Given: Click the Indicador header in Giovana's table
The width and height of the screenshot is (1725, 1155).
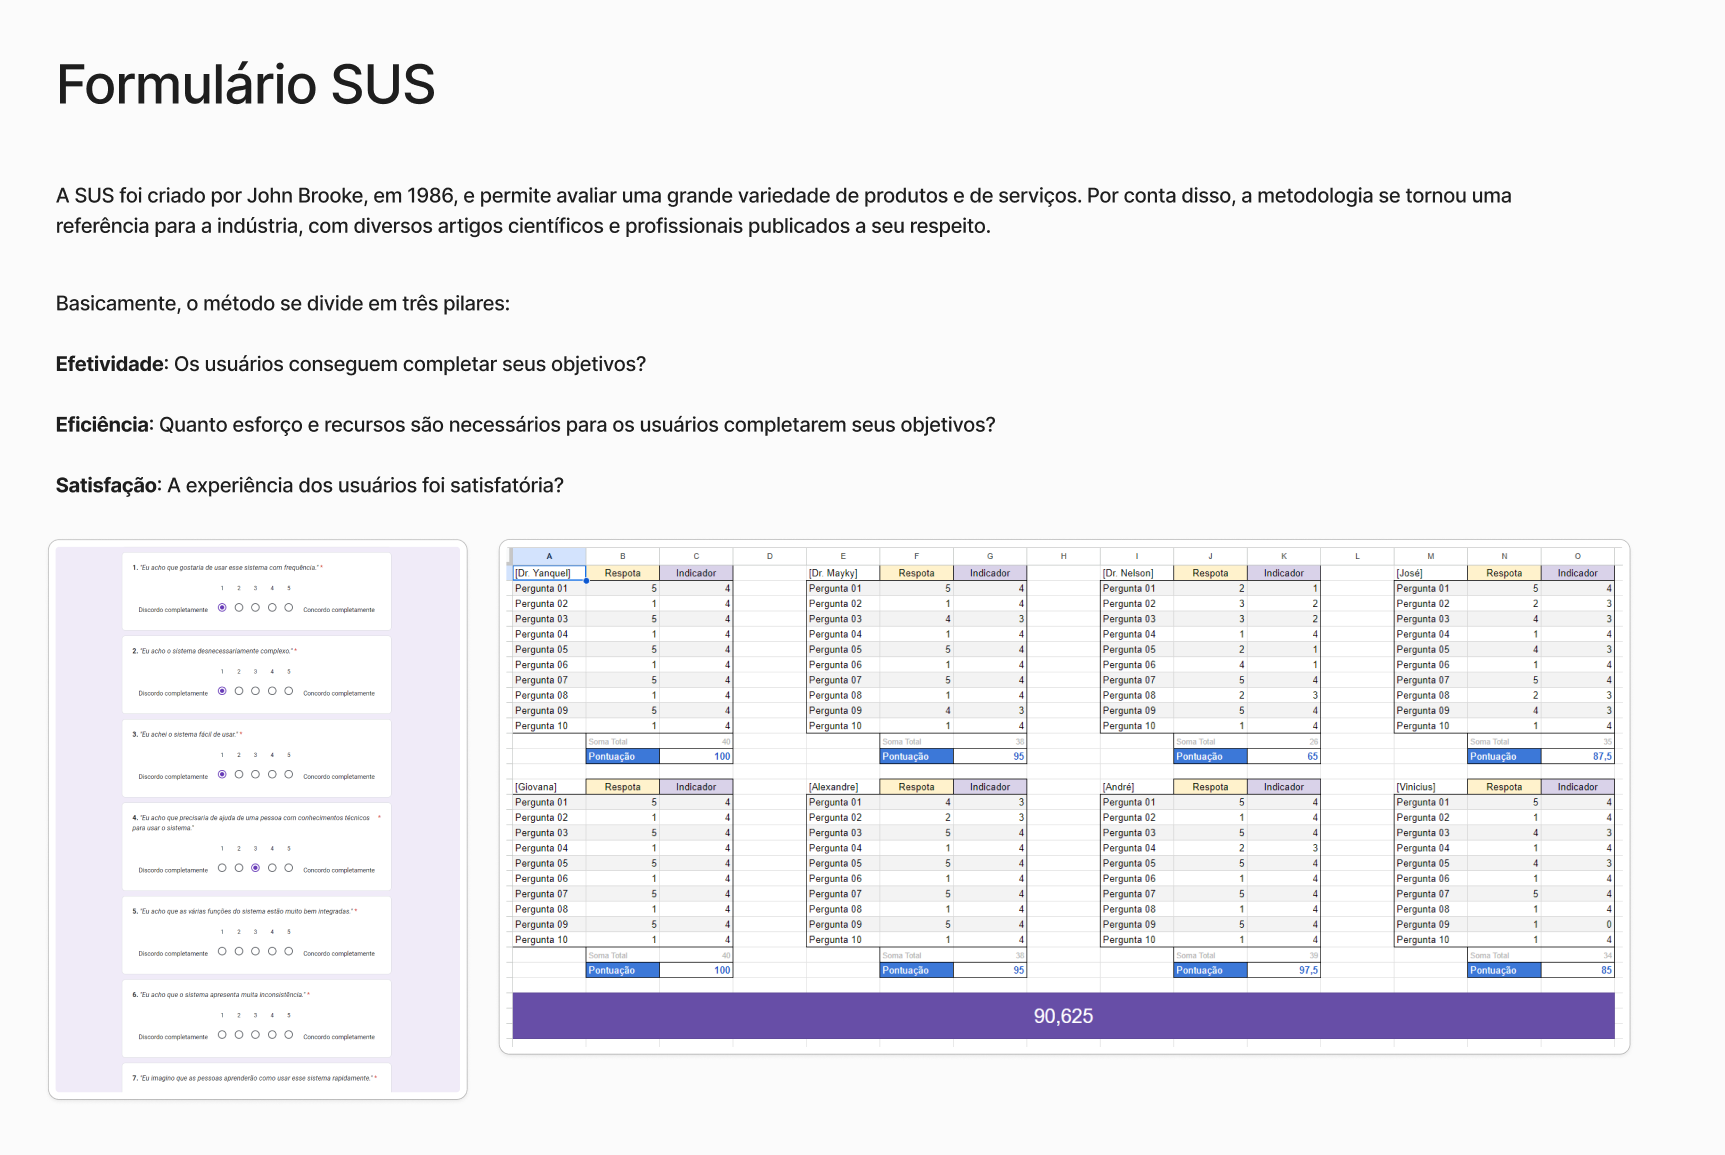Looking at the screenshot, I should click(696, 787).
